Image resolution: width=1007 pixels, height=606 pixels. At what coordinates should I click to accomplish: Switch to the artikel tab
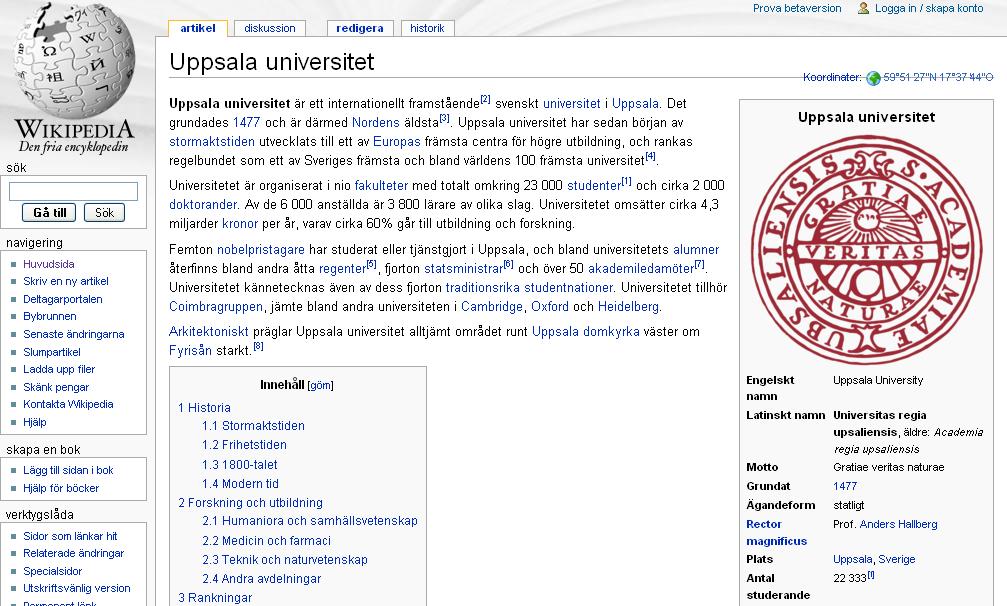198,28
